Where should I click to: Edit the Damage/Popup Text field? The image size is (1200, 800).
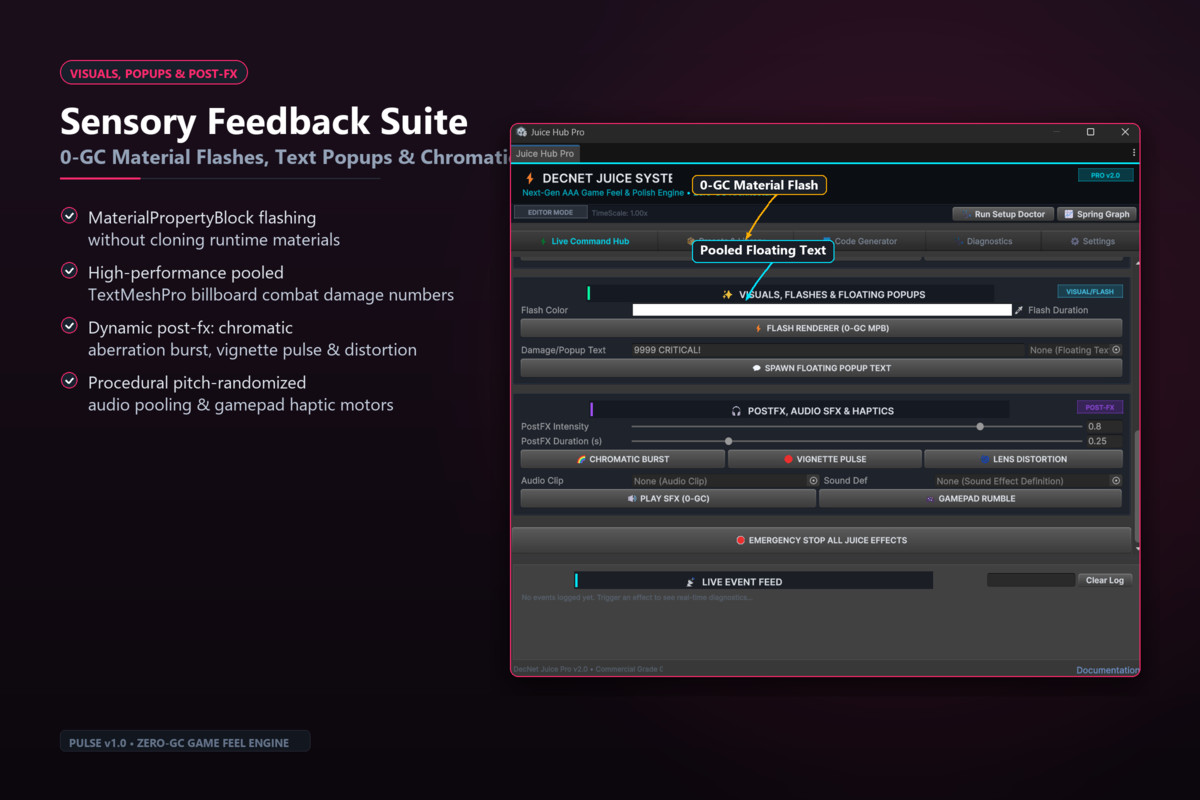point(829,350)
